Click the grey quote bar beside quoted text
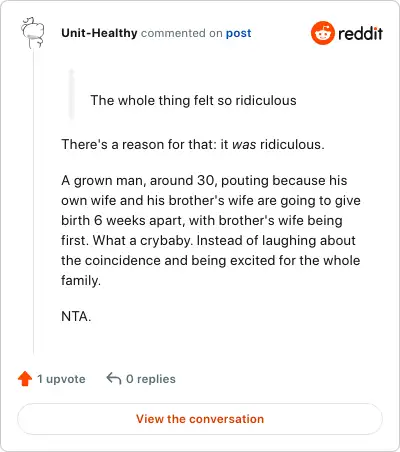The width and height of the screenshot is (400, 452). (71, 95)
